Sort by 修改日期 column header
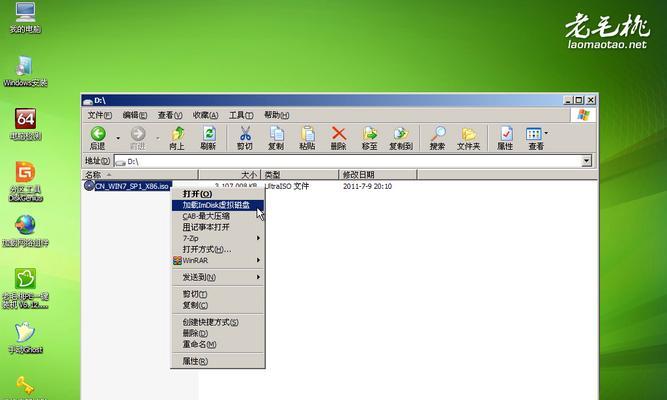Image resolution: width=667 pixels, height=400 pixels. 378,174
